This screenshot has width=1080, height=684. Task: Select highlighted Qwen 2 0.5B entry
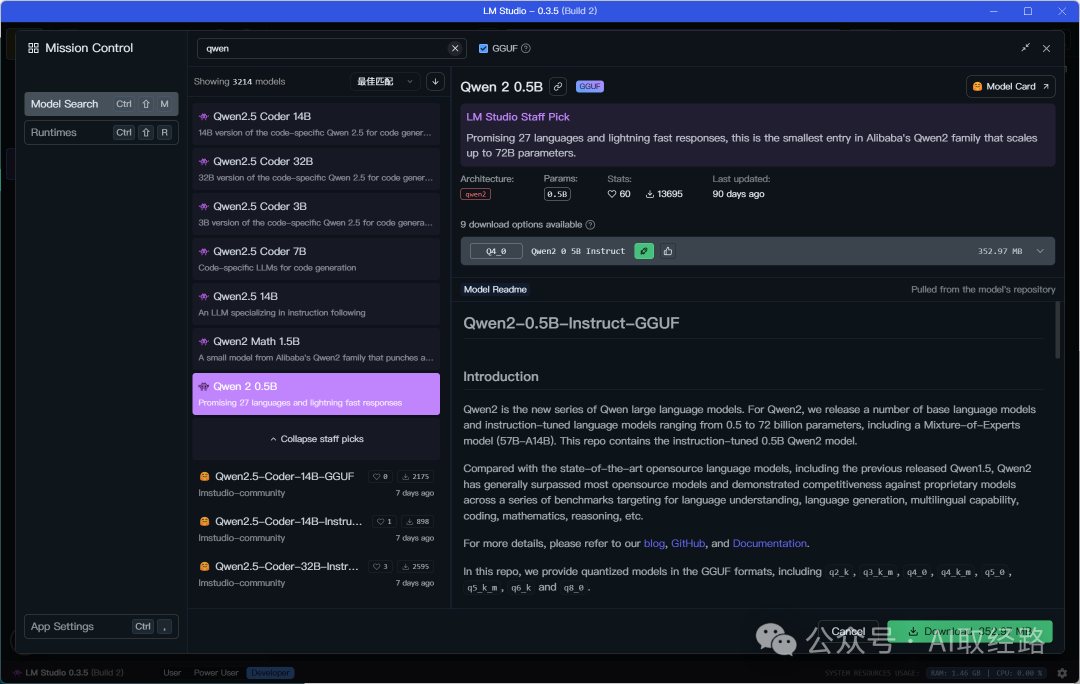coord(315,394)
